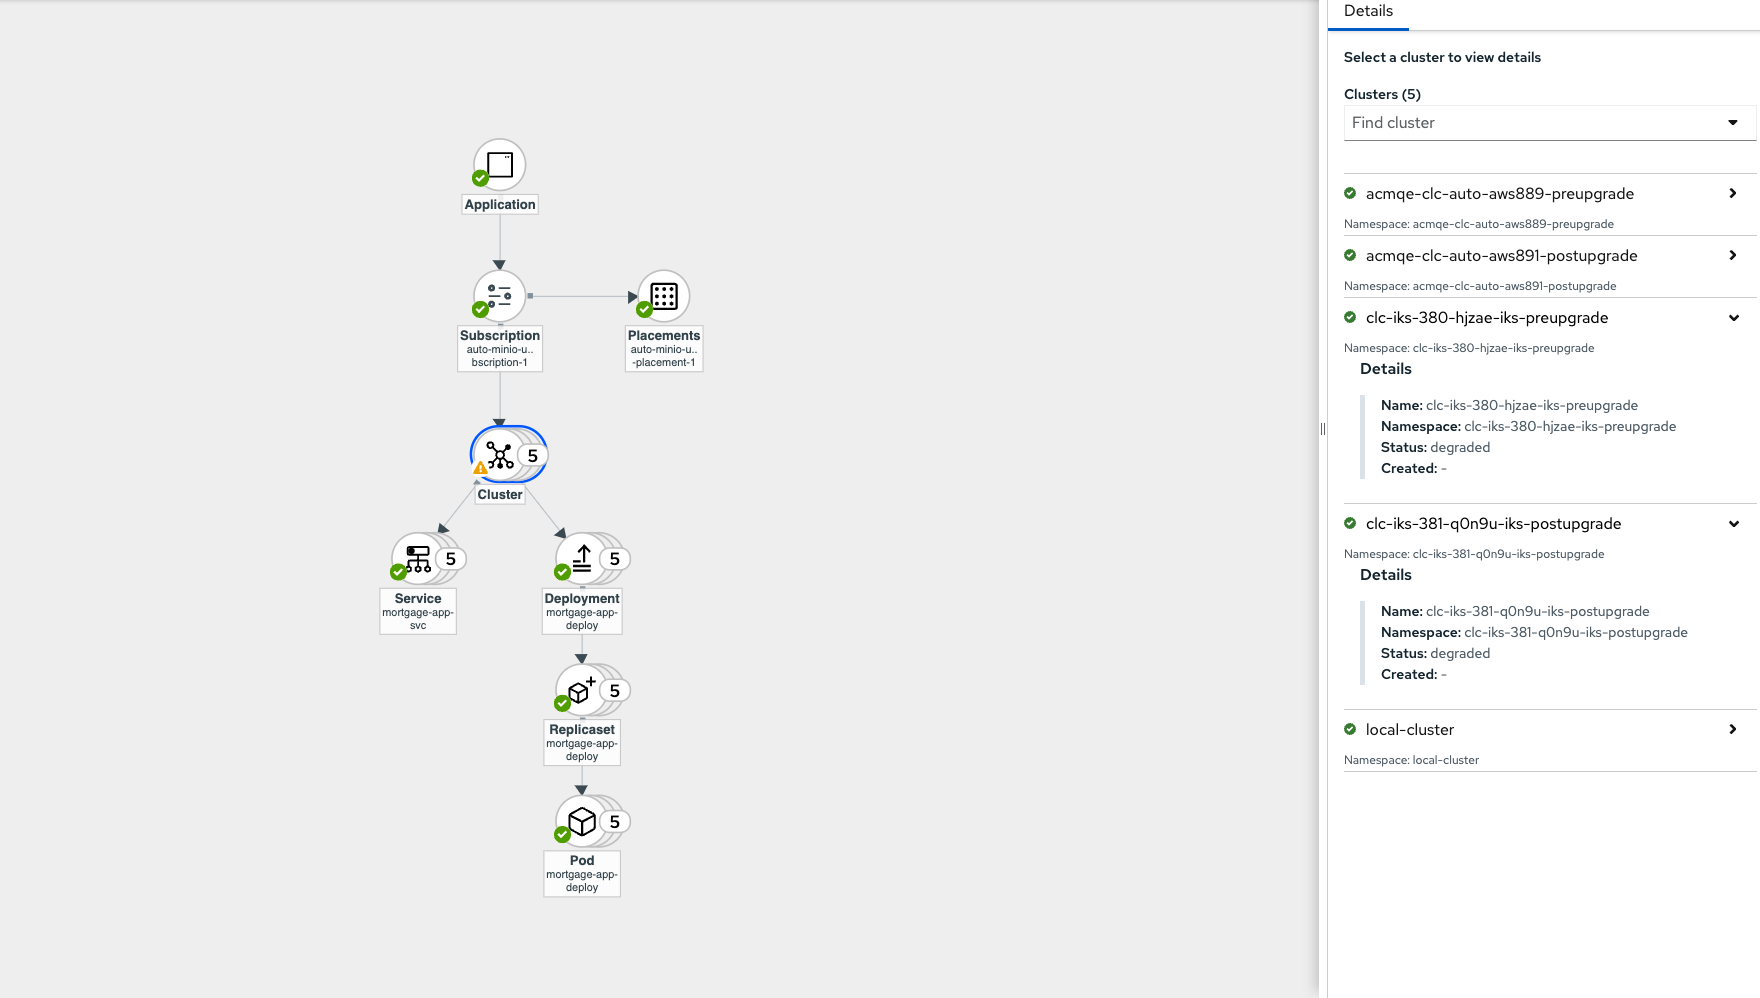Expand local-cluster details chevron

coord(1733,730)
